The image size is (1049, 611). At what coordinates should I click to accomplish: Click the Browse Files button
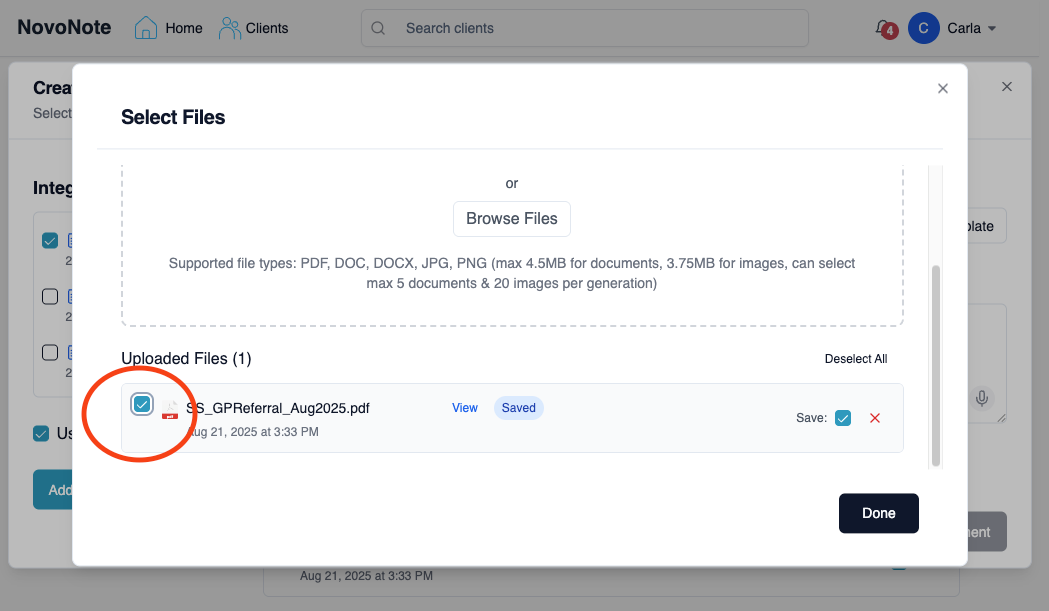(x=512, y=219)
